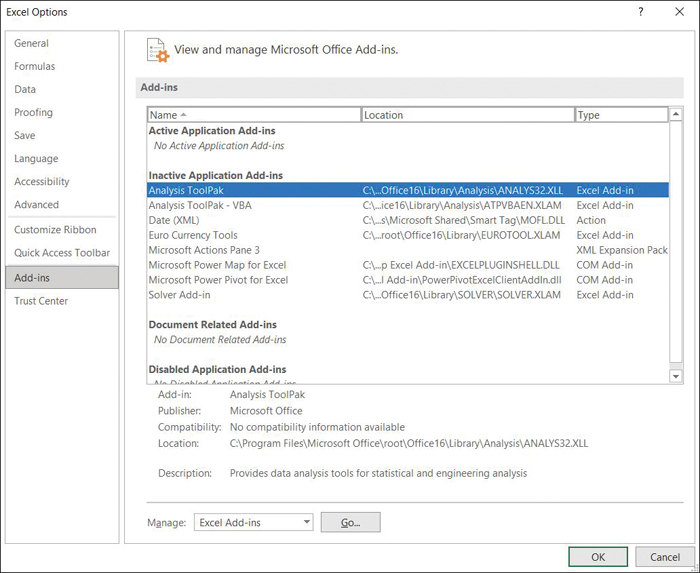Sort add-ins by the Location column header
Image resolution: width=700 pixels, height=573 pixels.
point(468,115)
